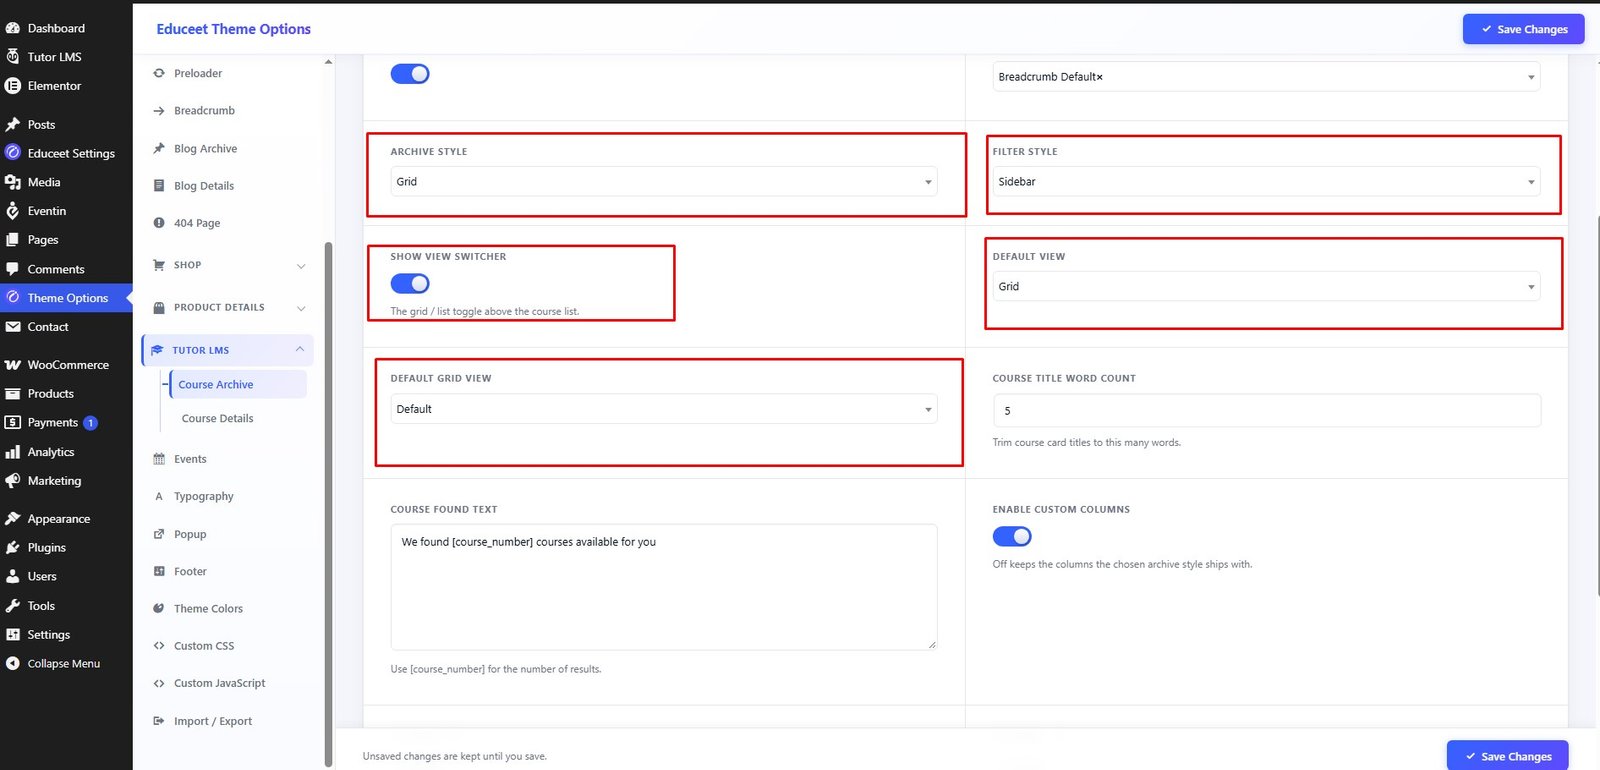Click the Import / Export icon
The image size is (1600, 770).
(159, 721)
